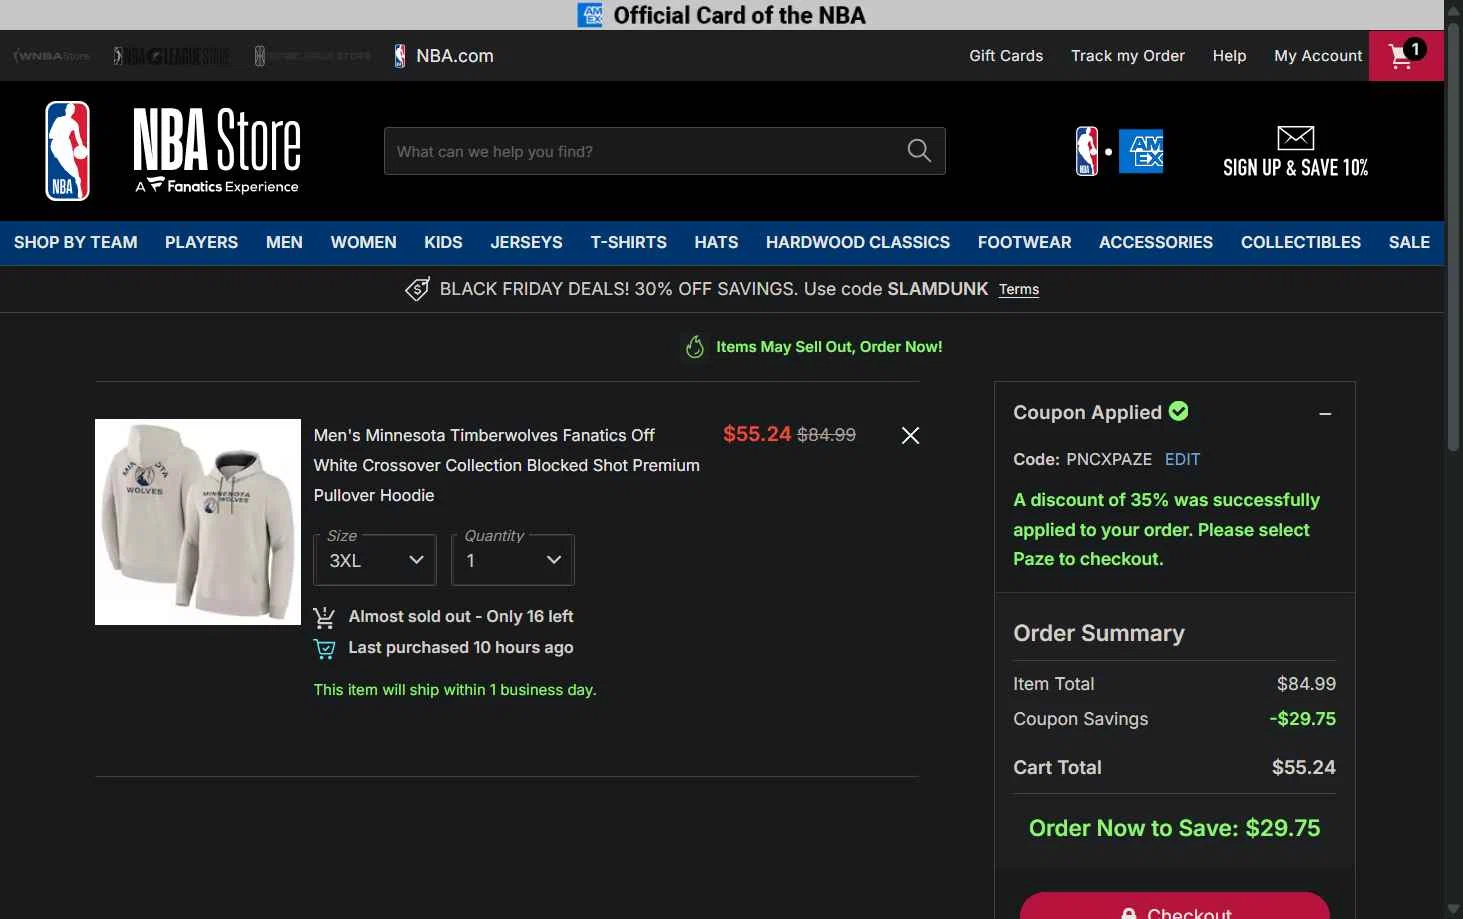Click the flame sell-out icon
Image resolution: width=1463 pixels, height=919 pixels.
click(695, 347)
